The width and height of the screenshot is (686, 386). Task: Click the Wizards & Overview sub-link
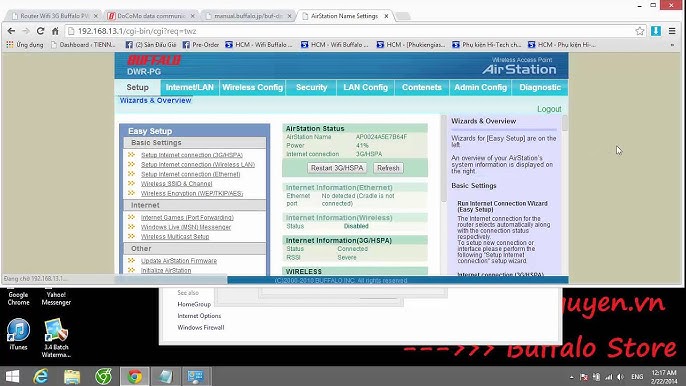click(x=155, y=100)
